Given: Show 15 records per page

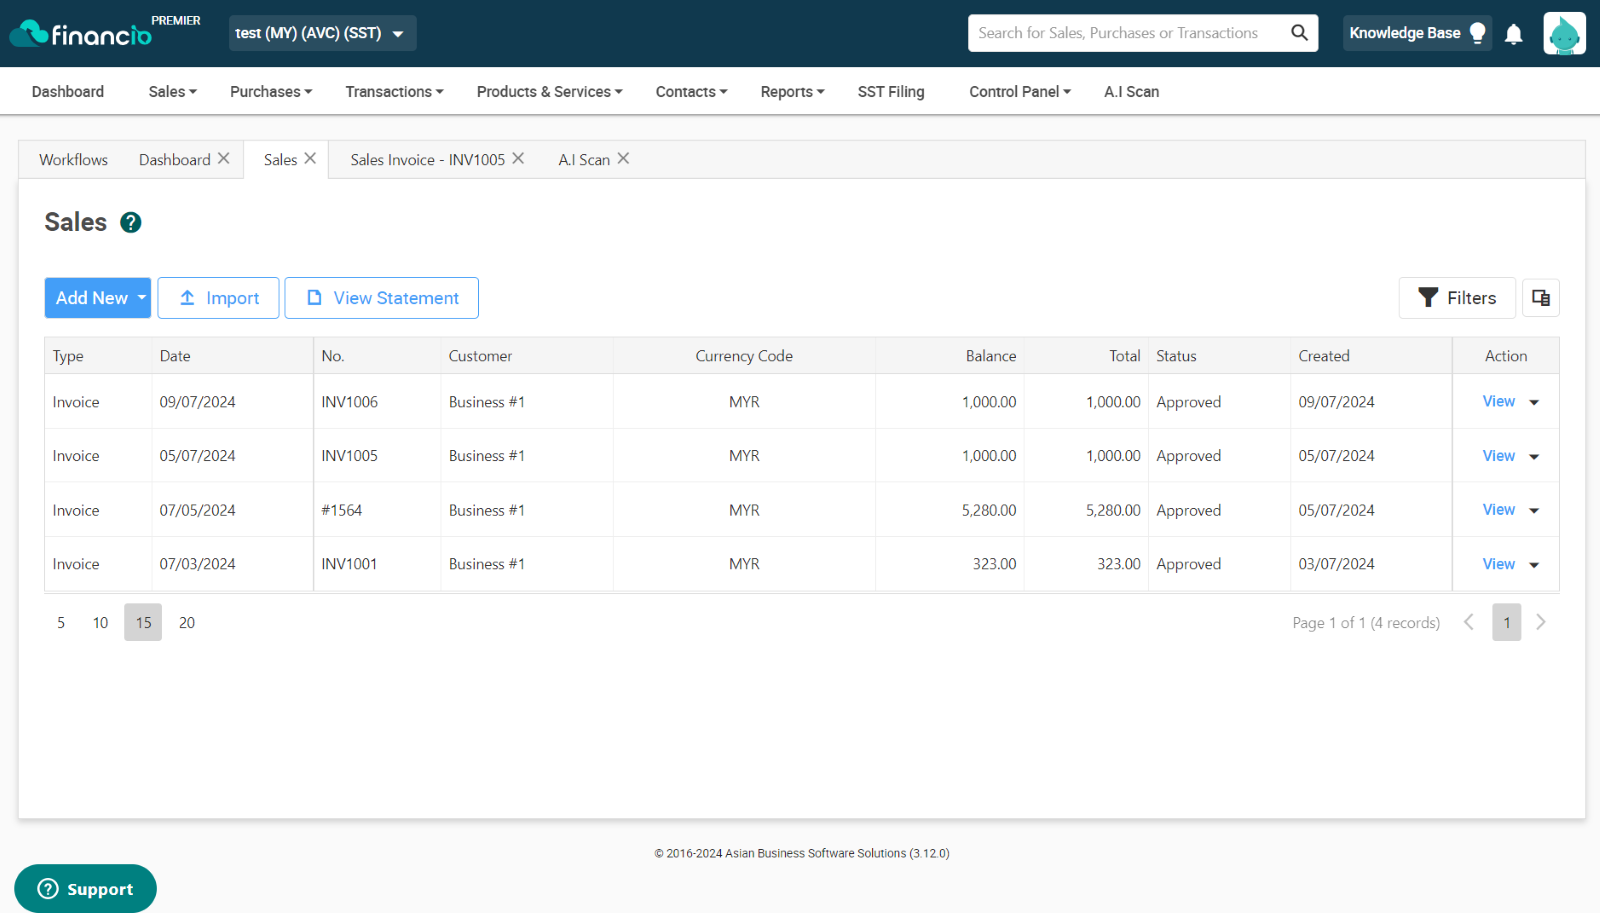Looking at the screenshot, I should [143, 622].
